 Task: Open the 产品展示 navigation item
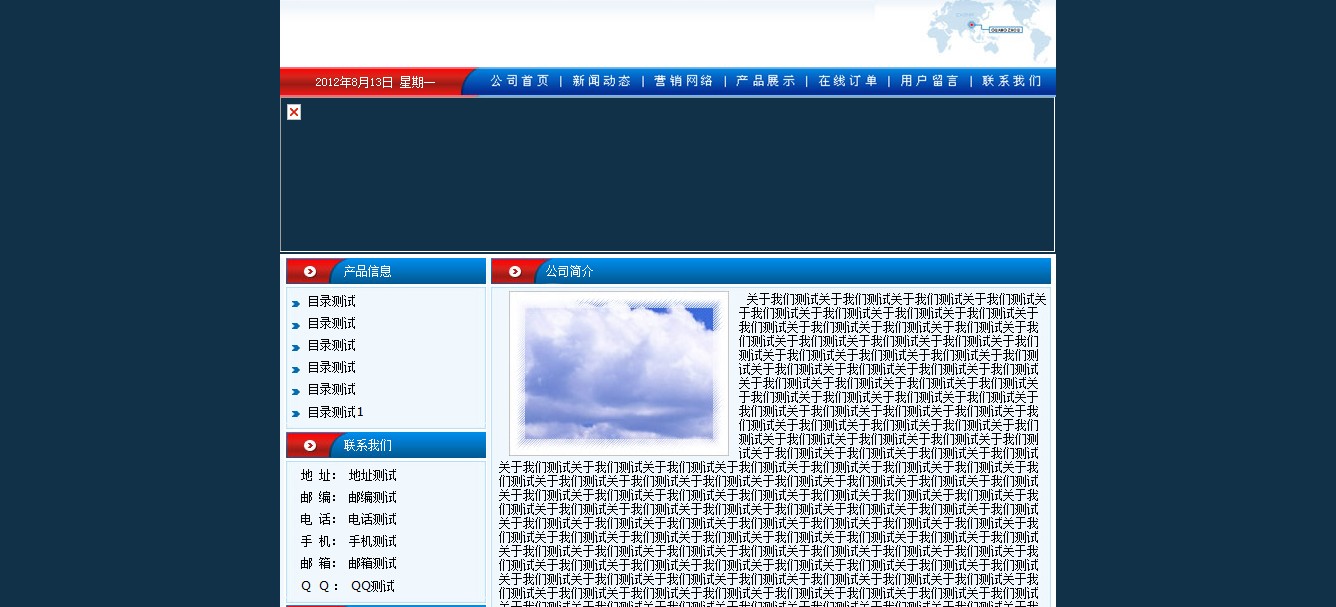766,81
